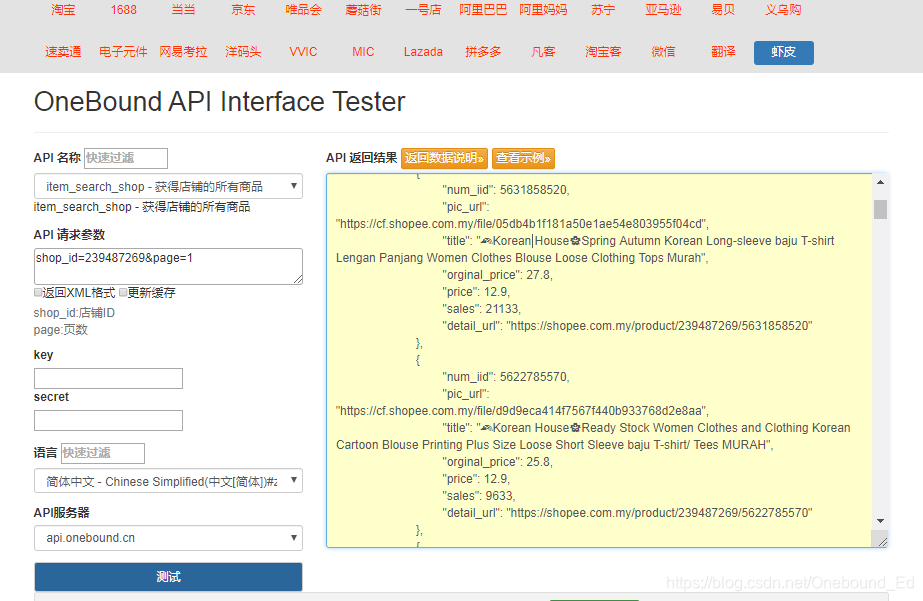The image size is (923, 601).
Task: Switch to the 速卖通 tab
Action: 63,52
